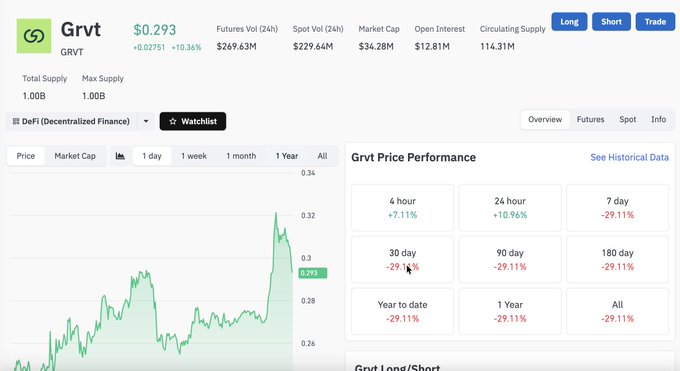Click the Max Supply label

click(x=103, y=79)
